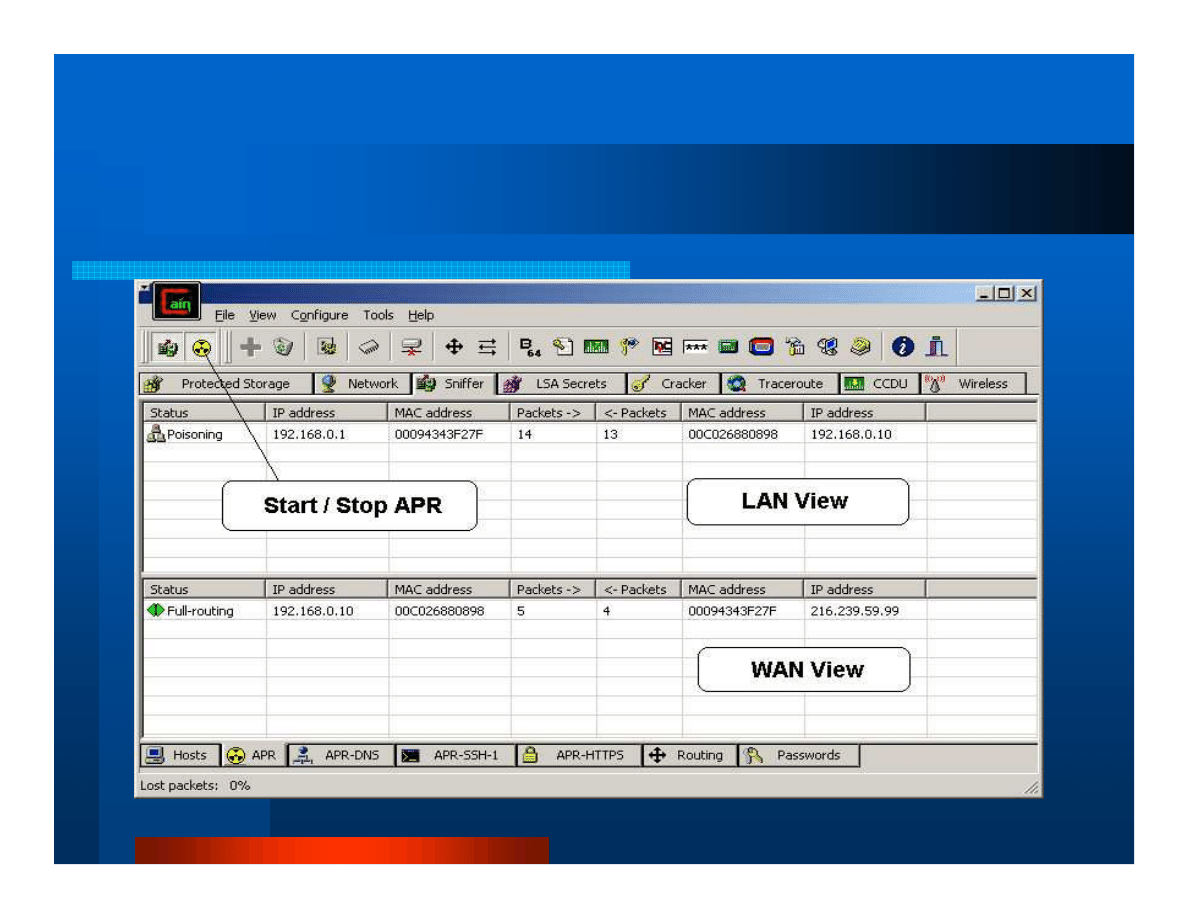Viewport: 1188px width, 918px height.
Task: Open the password box reveal (***) icon
Action: (695, 347)
